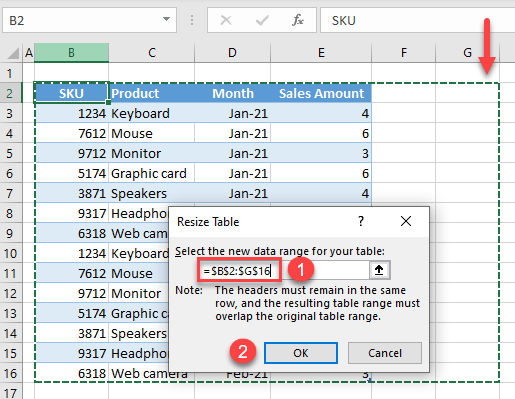Select column D header
515x399 pixels.
click(232, 53)
